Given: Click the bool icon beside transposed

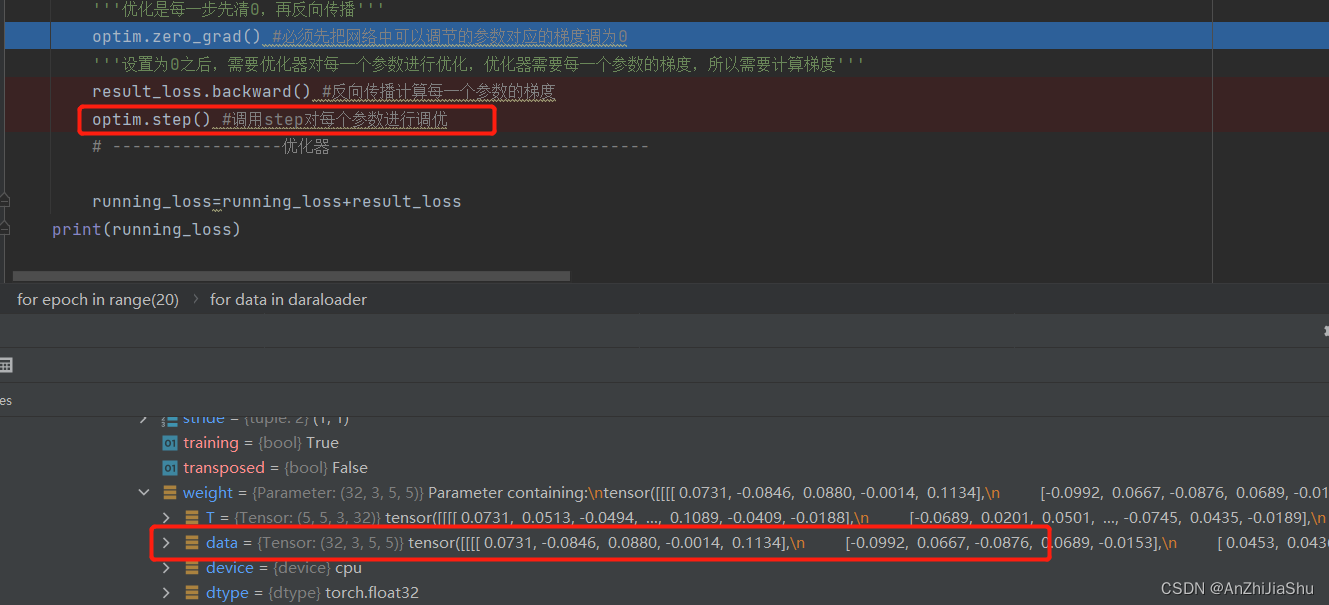Looking at the screenshot, I should tap(170, 468).
